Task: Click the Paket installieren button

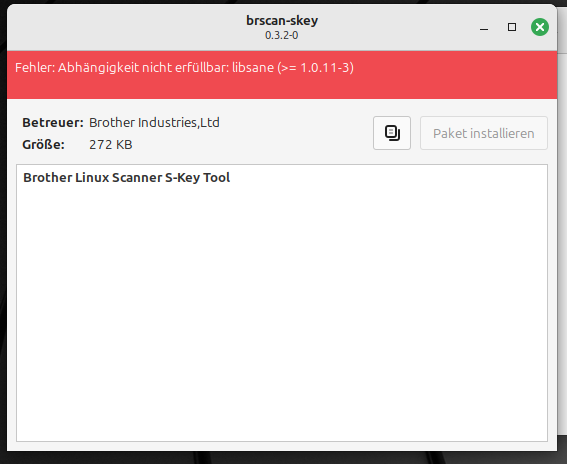Action: point(483,133)
